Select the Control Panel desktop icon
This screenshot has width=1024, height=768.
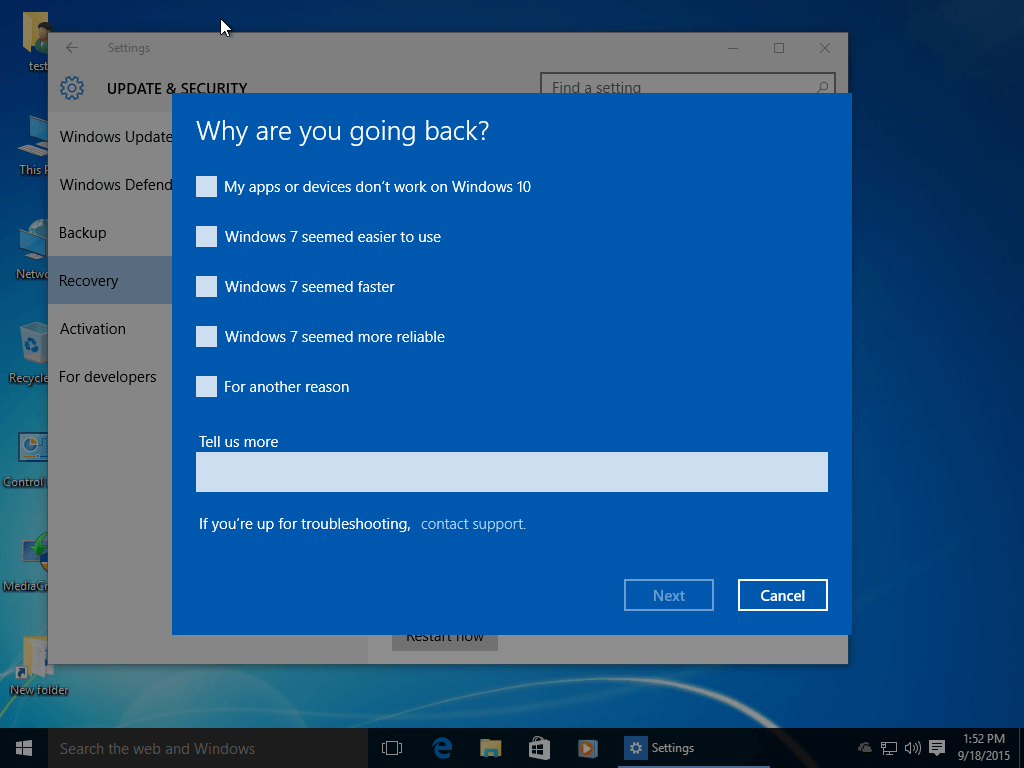click(x=26, y=460)
